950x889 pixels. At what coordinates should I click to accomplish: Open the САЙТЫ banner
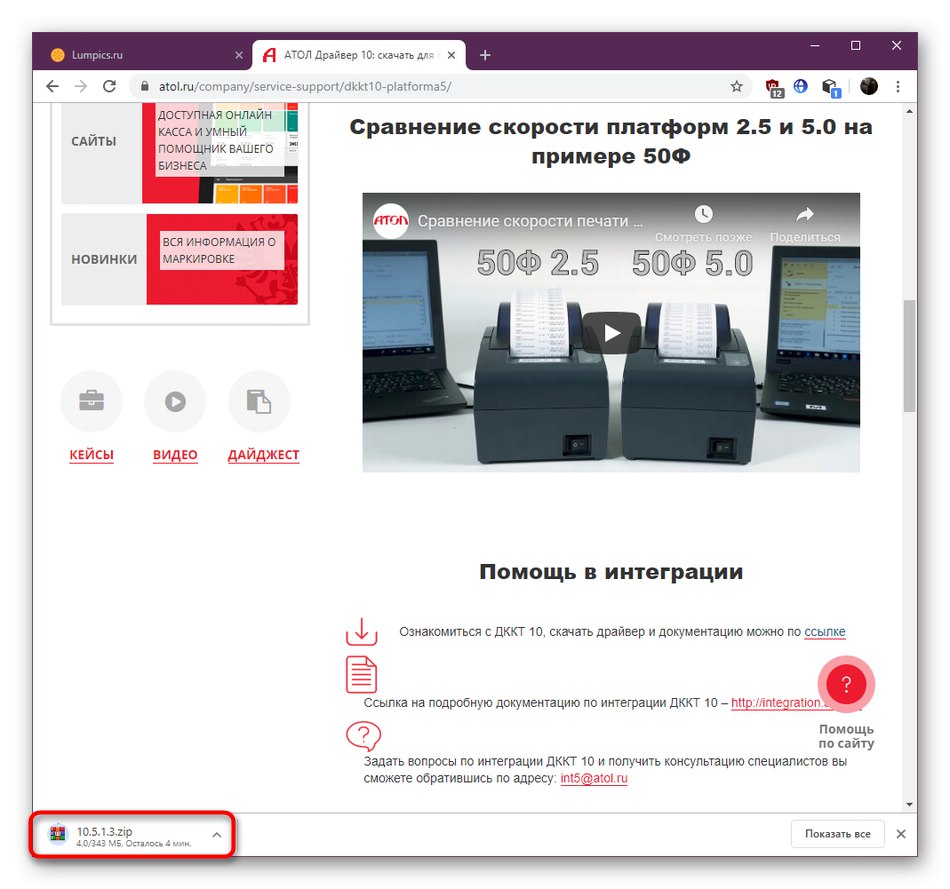[x=180, y=153]
